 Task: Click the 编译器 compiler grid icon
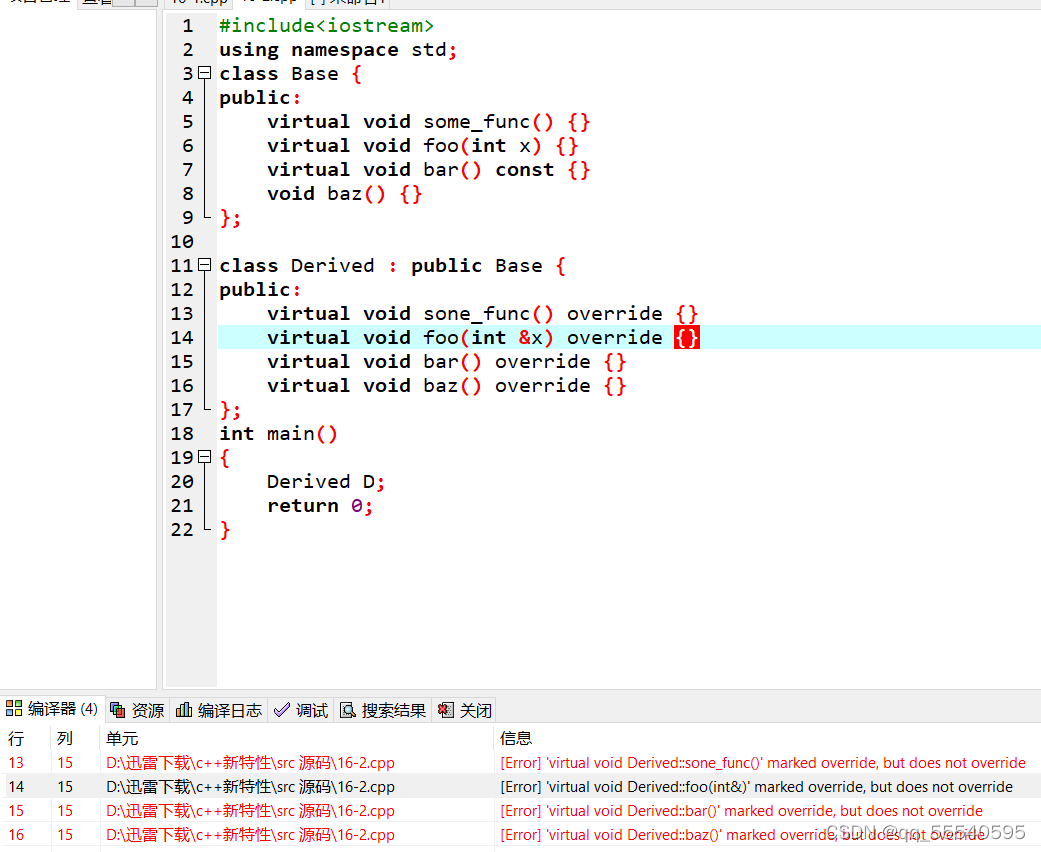pos(15,709)
